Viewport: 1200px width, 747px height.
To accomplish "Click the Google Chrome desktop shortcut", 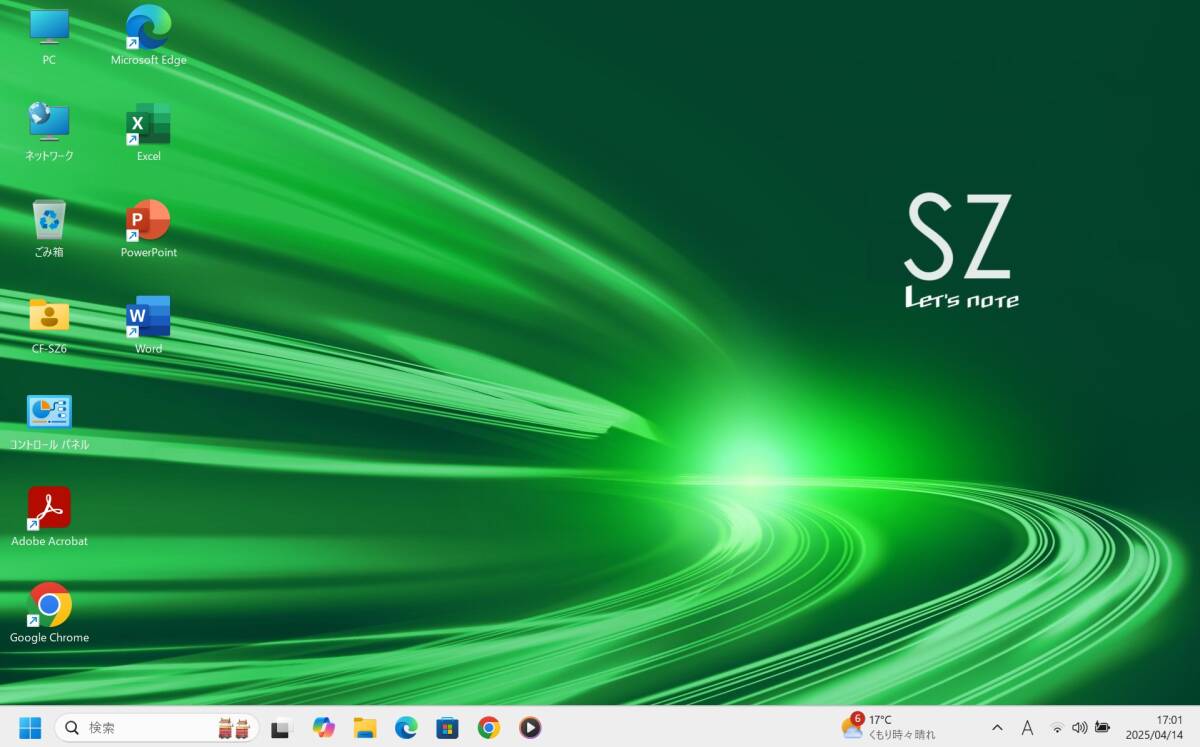I will tap(49, 605).
